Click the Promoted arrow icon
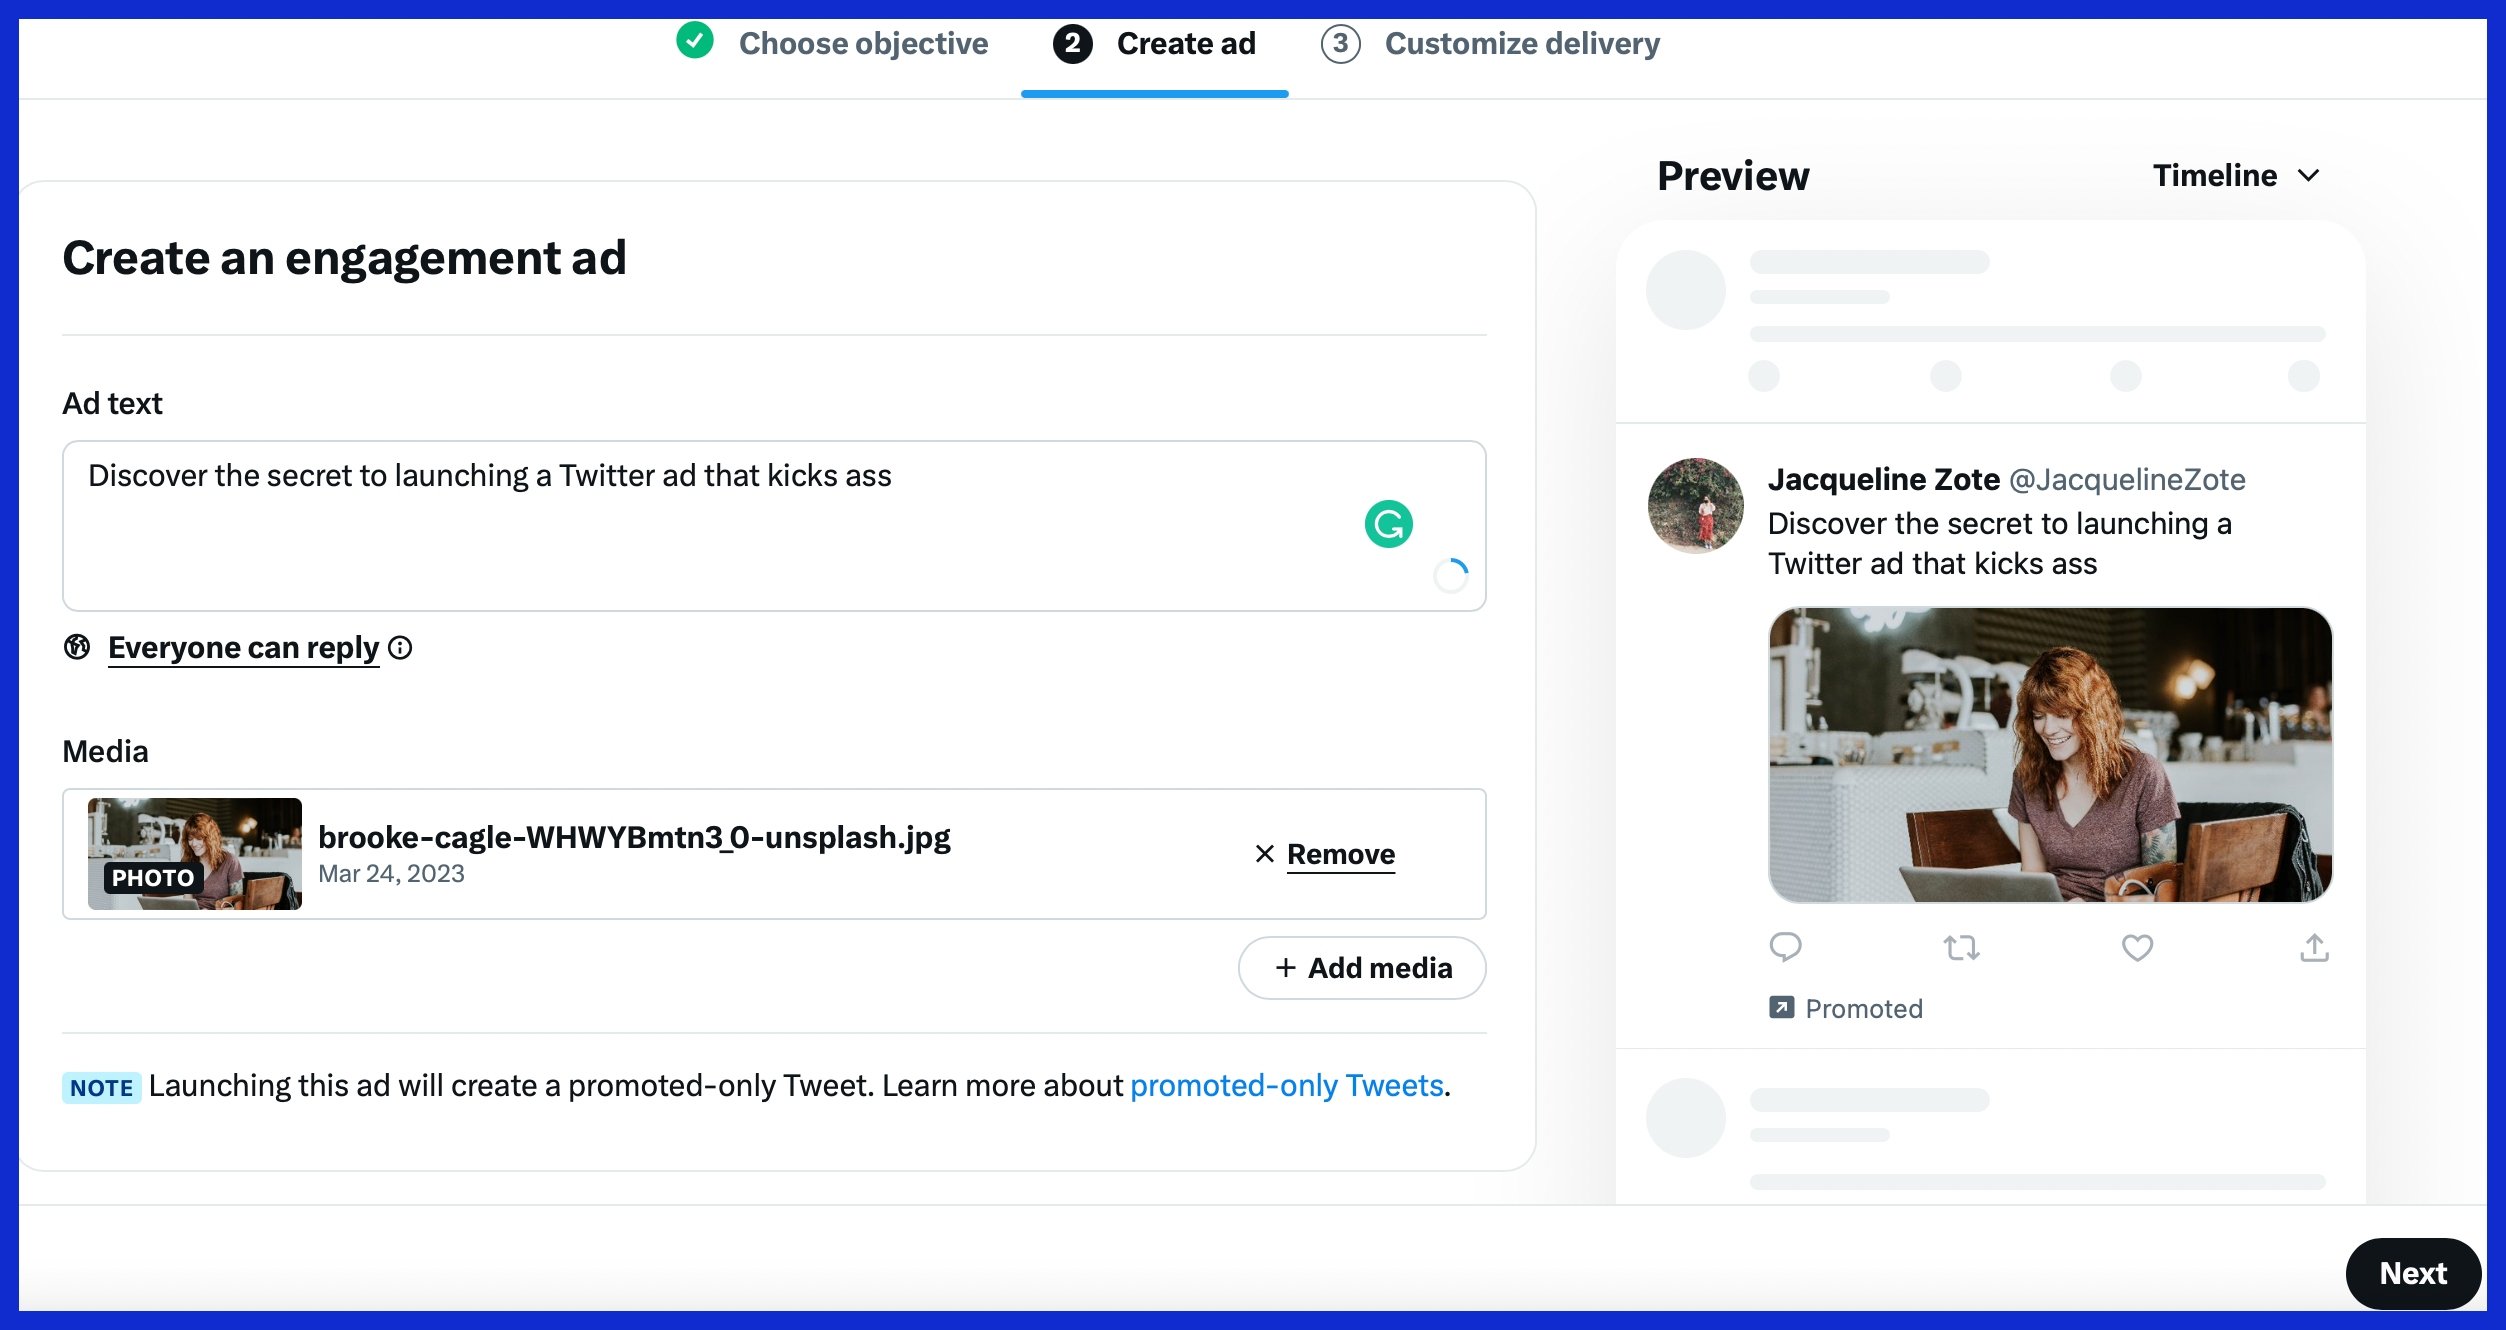 click(x=1781, y=1007)
